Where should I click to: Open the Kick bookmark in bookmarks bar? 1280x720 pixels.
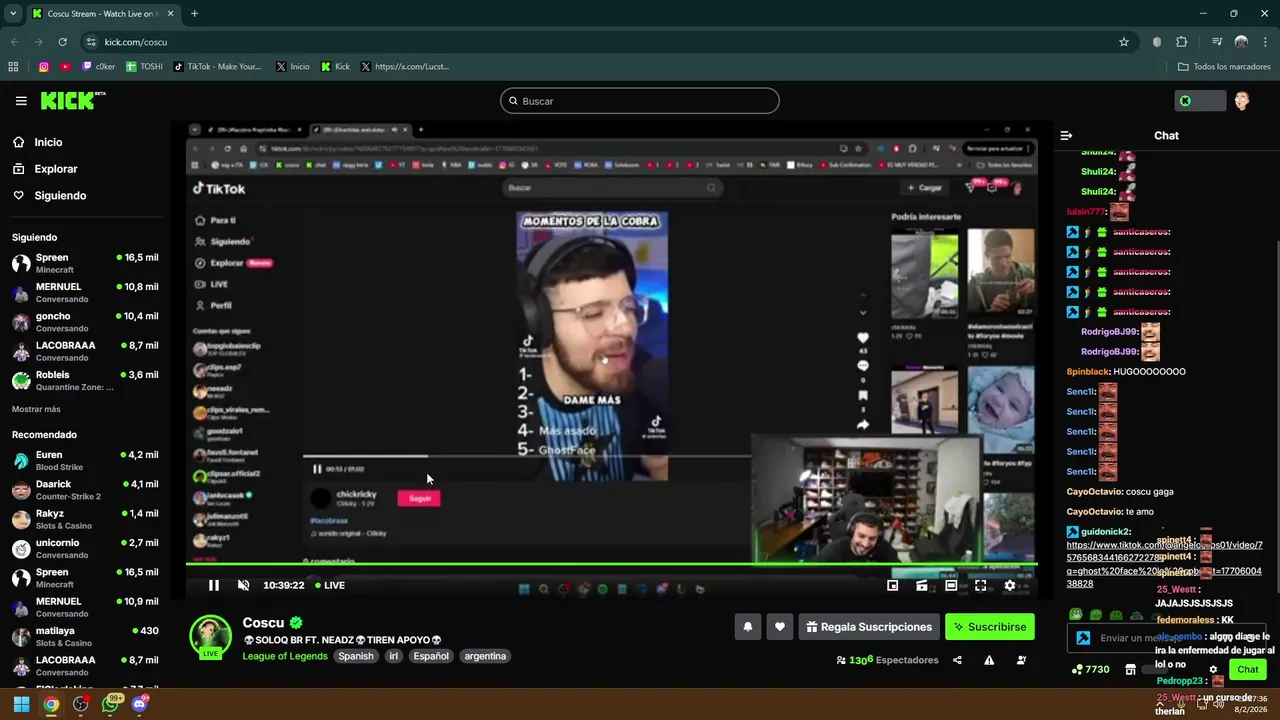coord(336,67)
